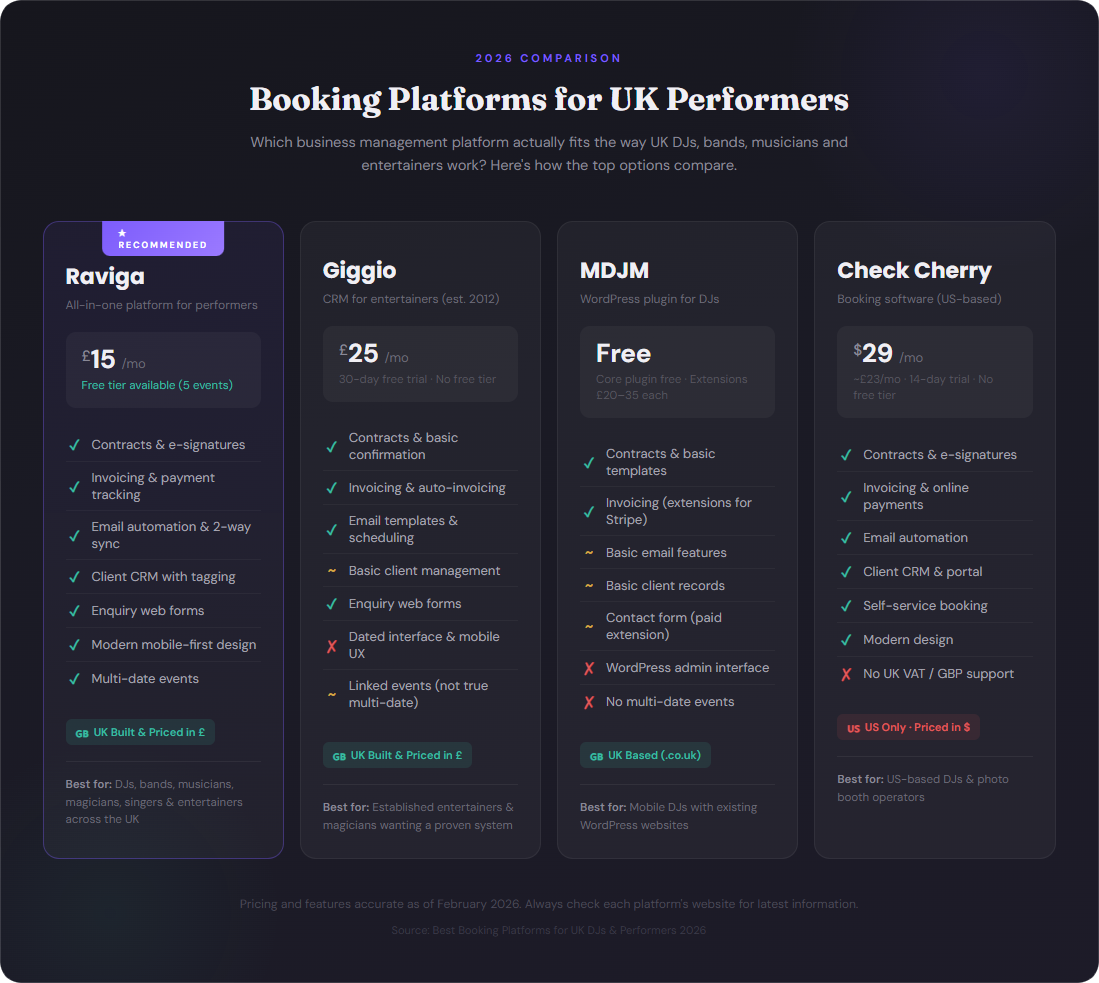Click the red X beside WordPress admin interface

tap(589, 668)
